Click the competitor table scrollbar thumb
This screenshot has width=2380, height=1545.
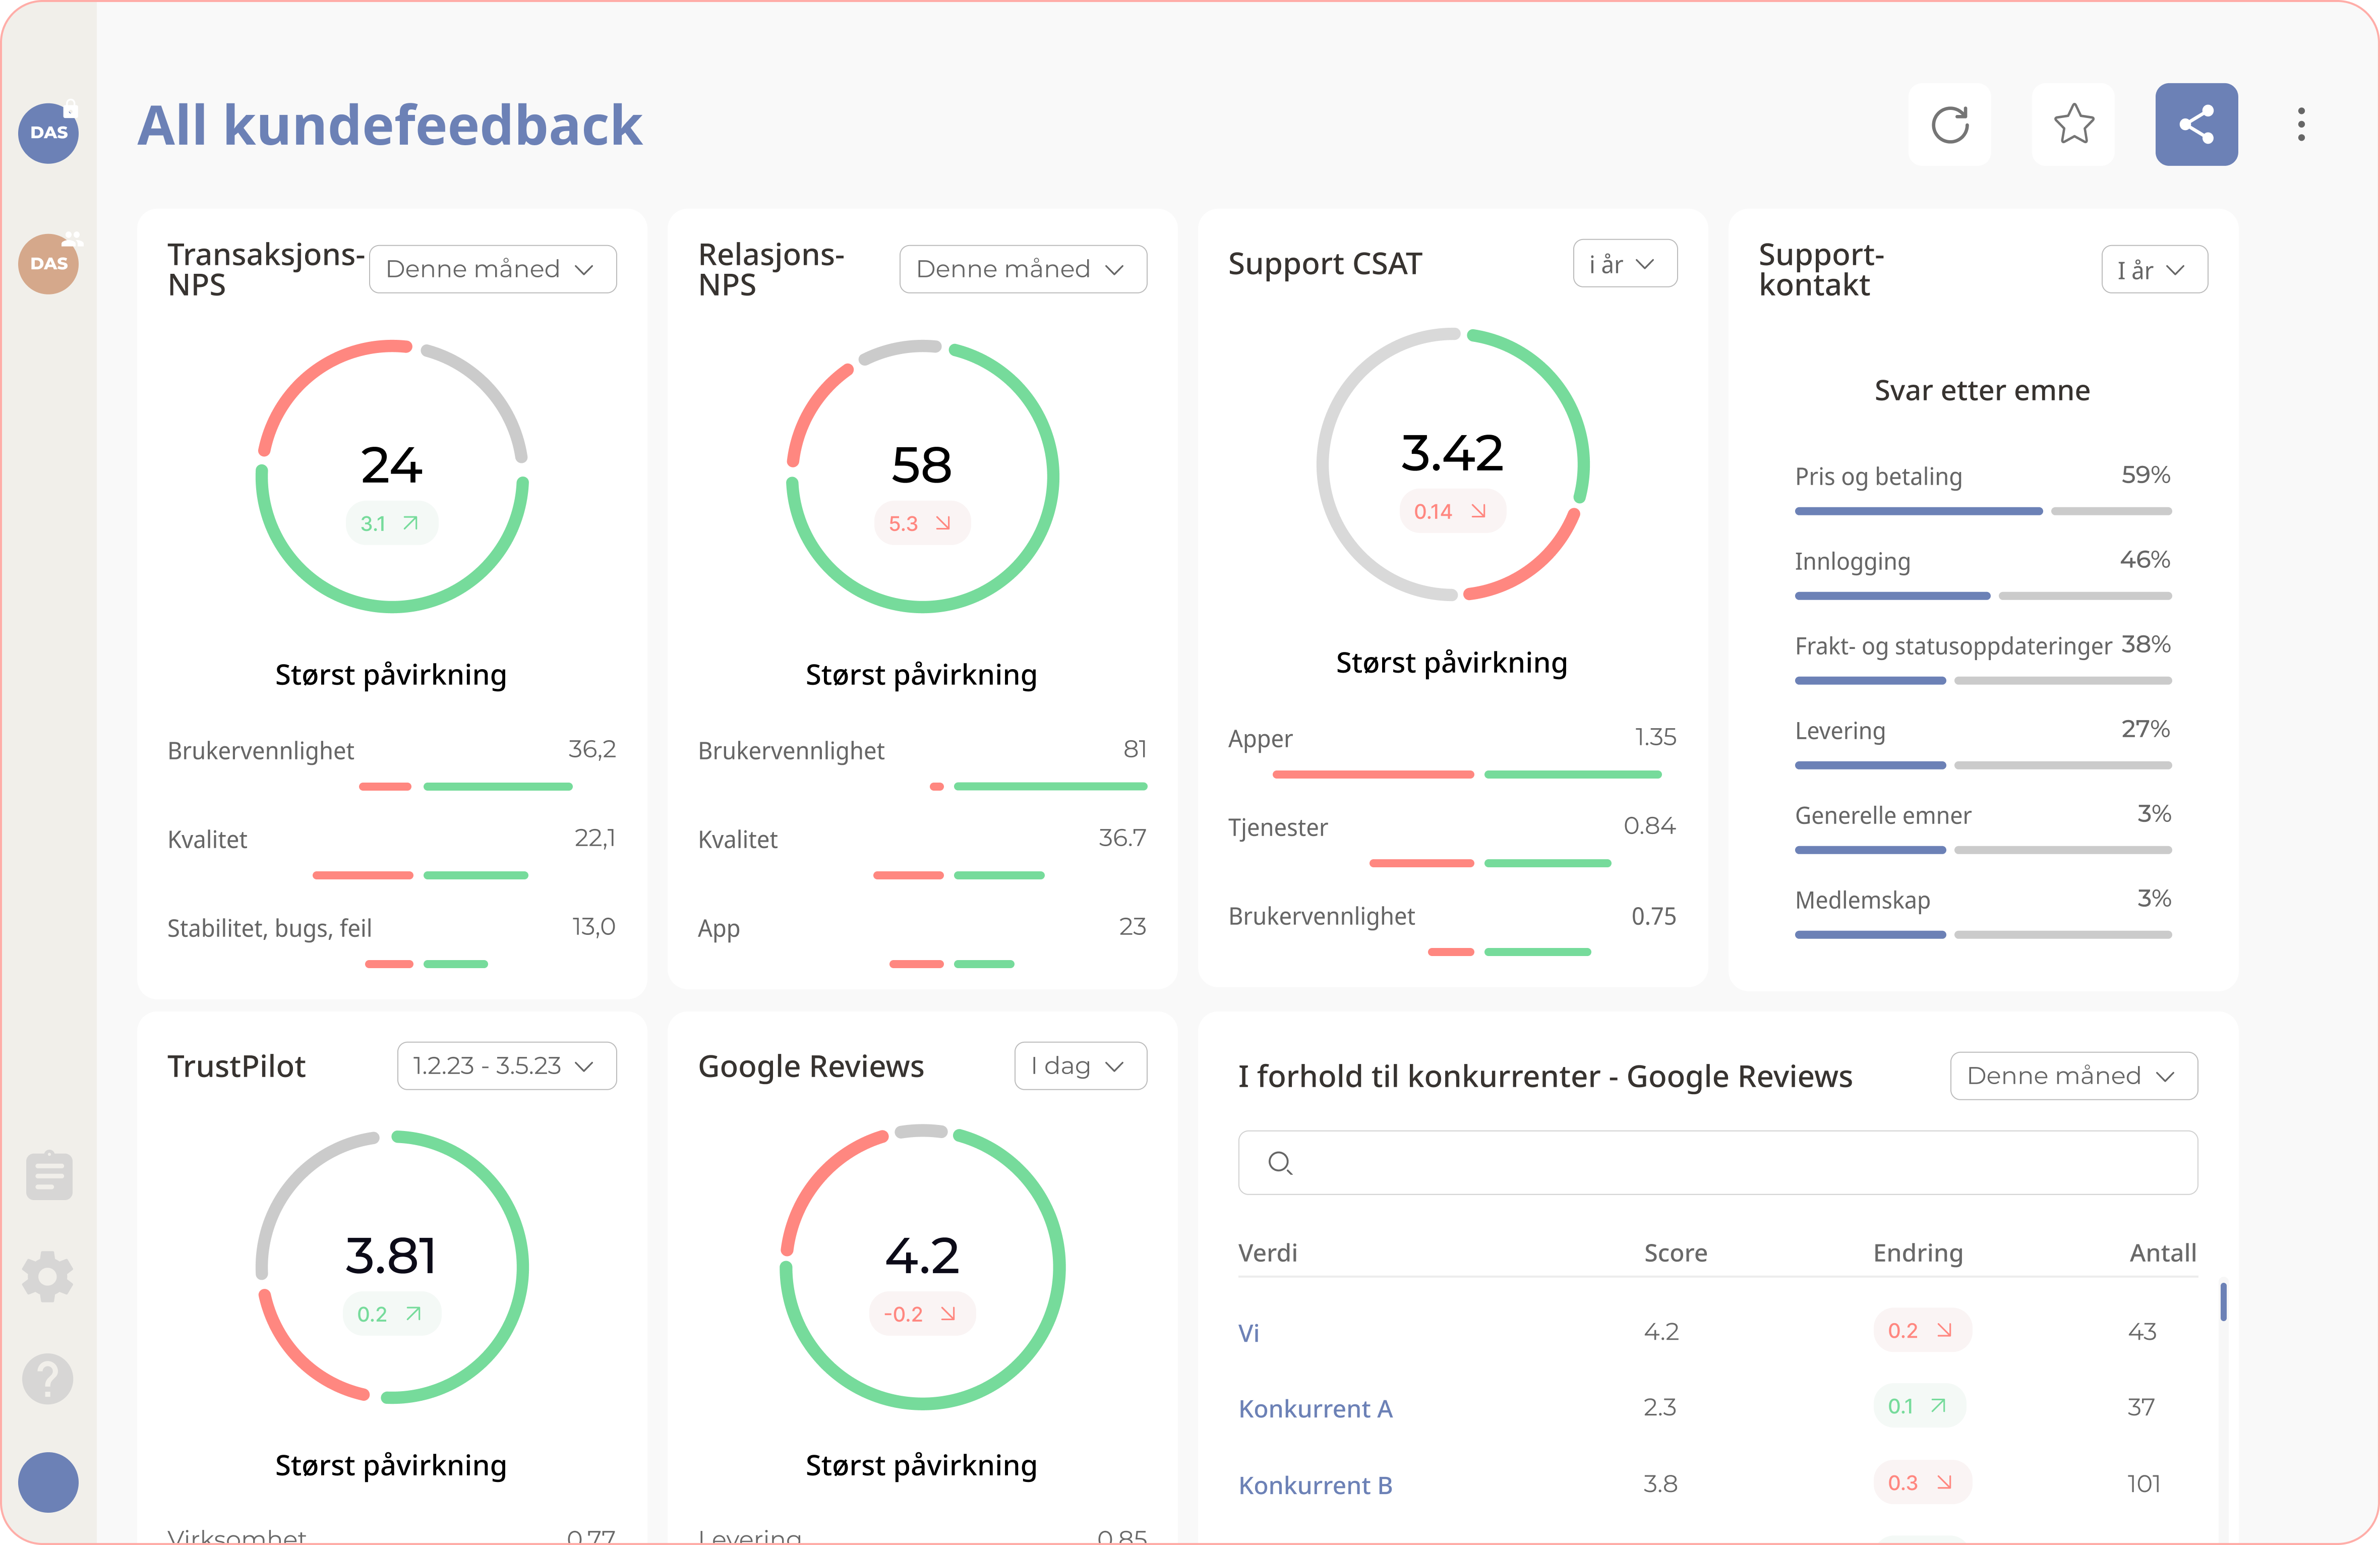[2223, 1301]
